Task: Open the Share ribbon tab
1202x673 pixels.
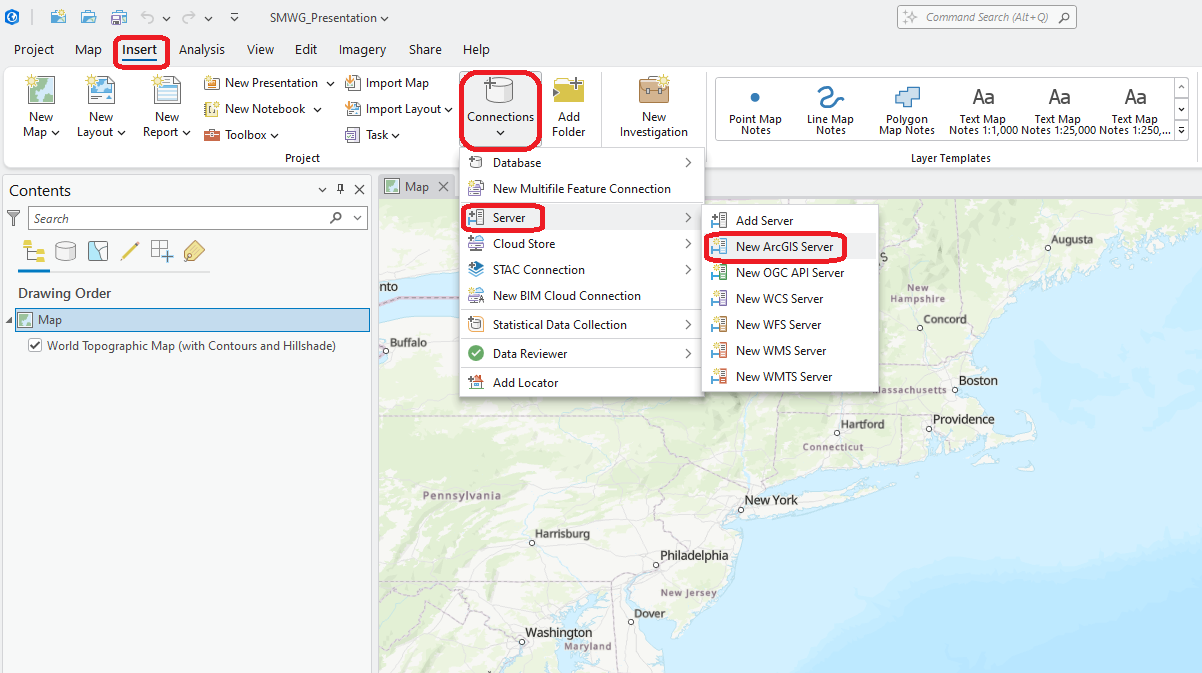Action: 425,50
